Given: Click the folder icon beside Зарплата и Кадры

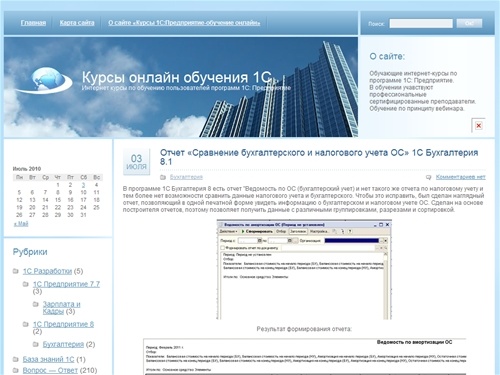Looking at the screenshot, I should pyautogui.click(x=36, y=304).
